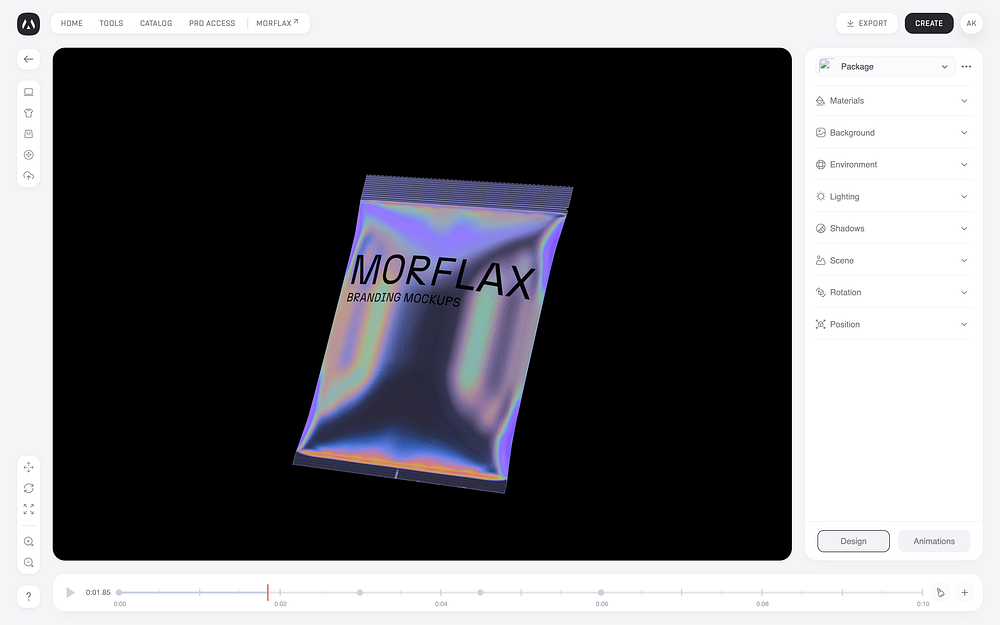Open the three-dot more options menu
This screenshot has width=1000, height=625.
click(966, 67)
